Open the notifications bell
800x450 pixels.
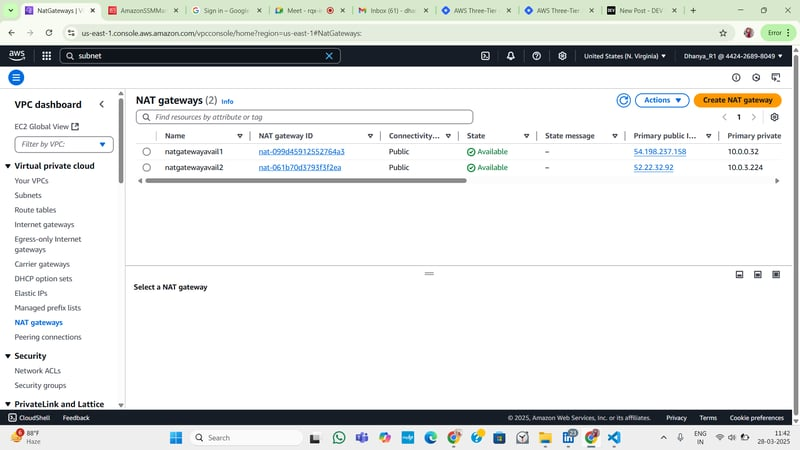[511, 56]
